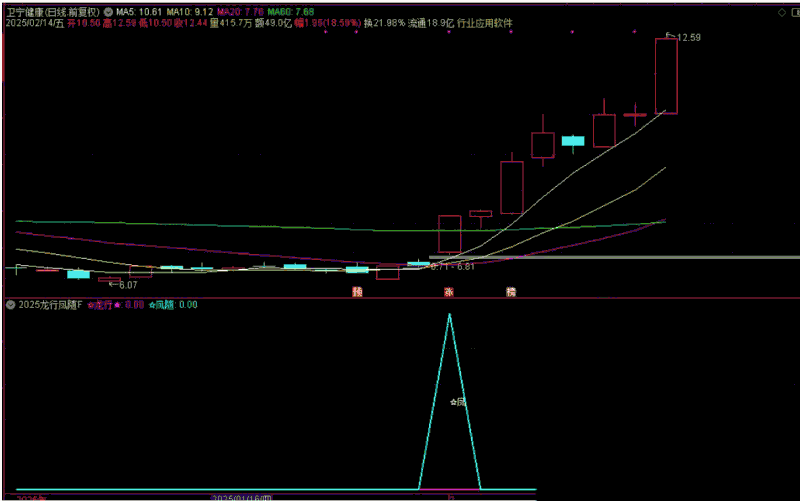
Task: Click the 12.59 high price flag label
Action: click(x=686, y=38)
